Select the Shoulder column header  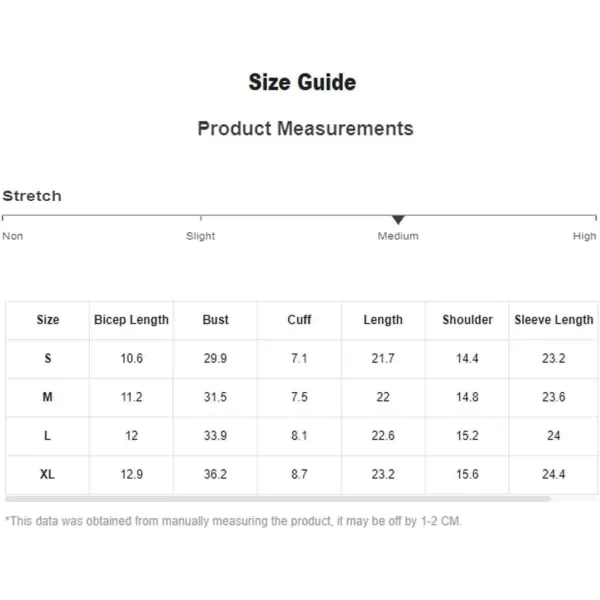(467, 320)
